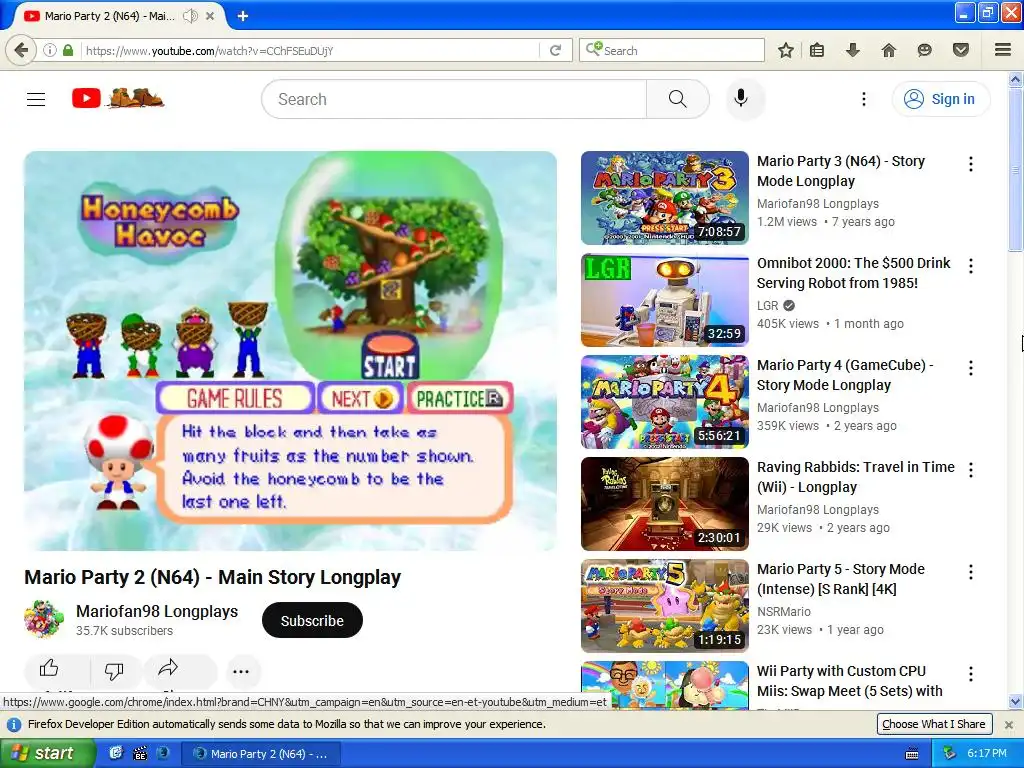Viewport: 1024px width, 768px height.
Task: Select the Mario Party 2 browser tab
Action: 108,16
